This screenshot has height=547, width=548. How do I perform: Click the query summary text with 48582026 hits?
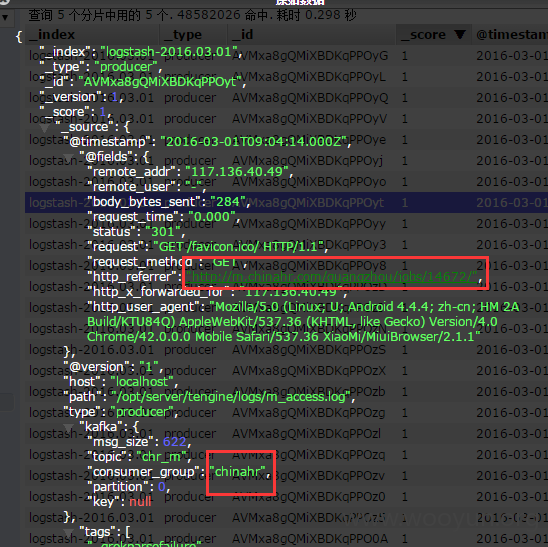[x=192, y=15]
